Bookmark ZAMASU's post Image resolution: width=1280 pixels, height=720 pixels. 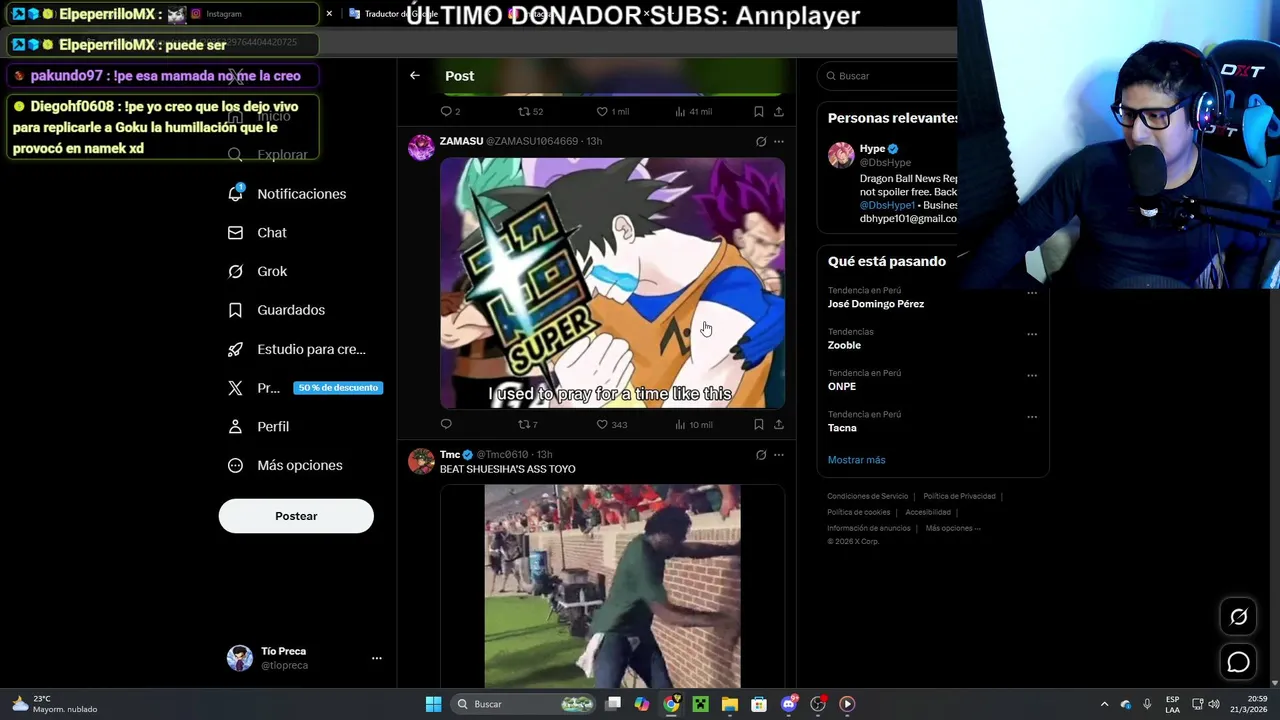pos(759,424)
